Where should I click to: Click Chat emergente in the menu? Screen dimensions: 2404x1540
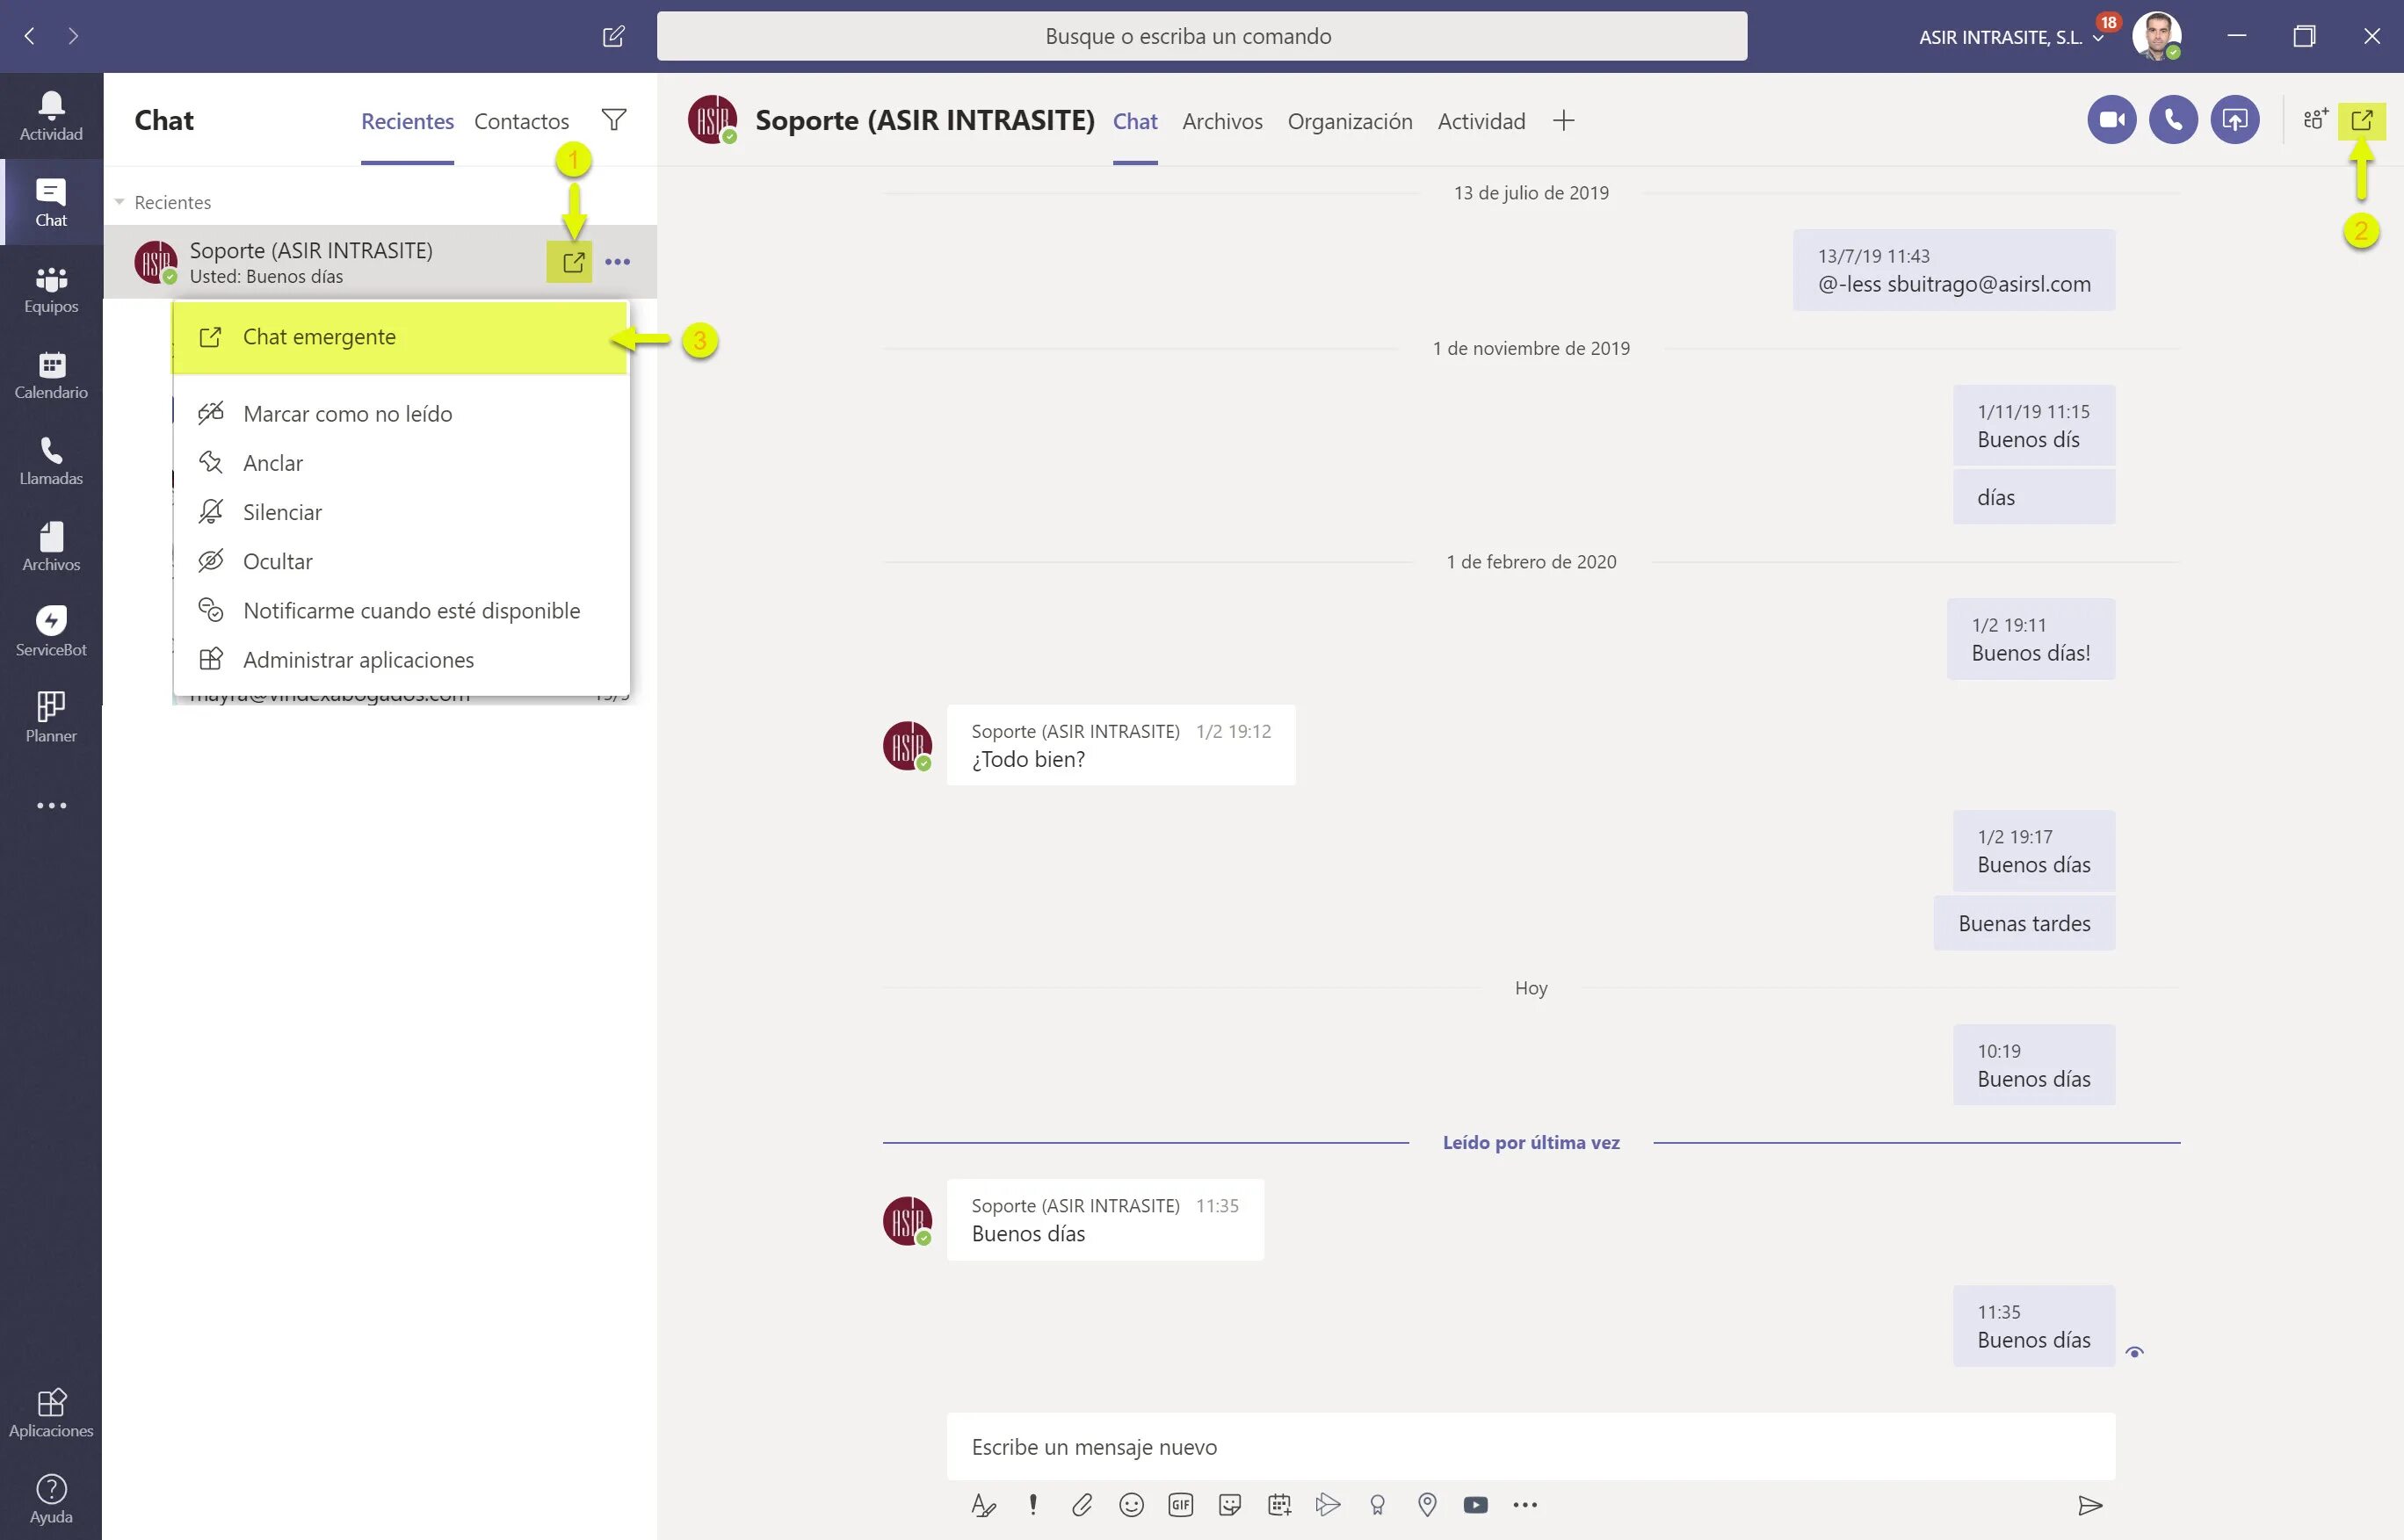tap(319, 337)
